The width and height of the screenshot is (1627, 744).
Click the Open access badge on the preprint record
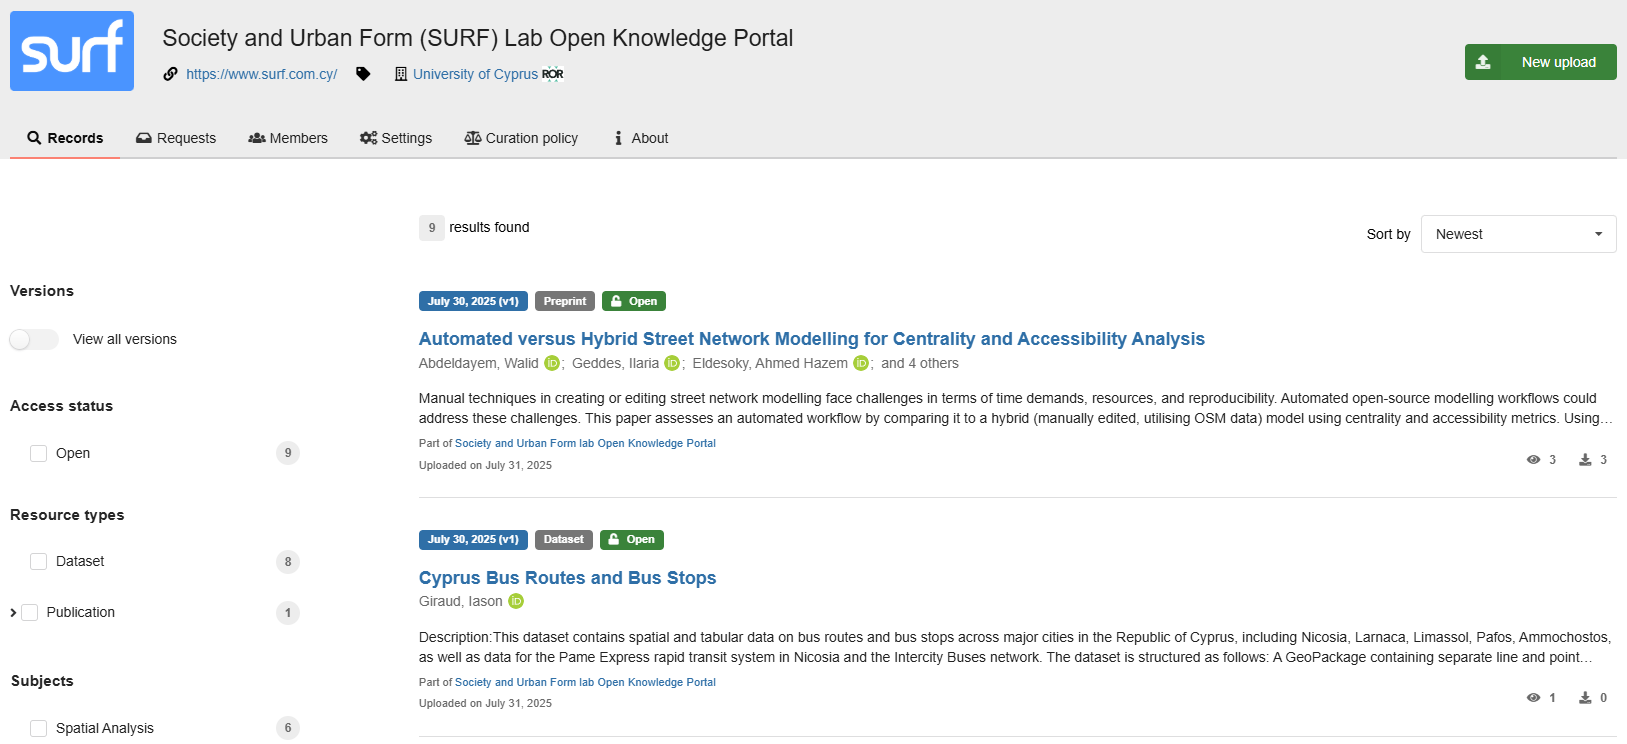[634, 301]
